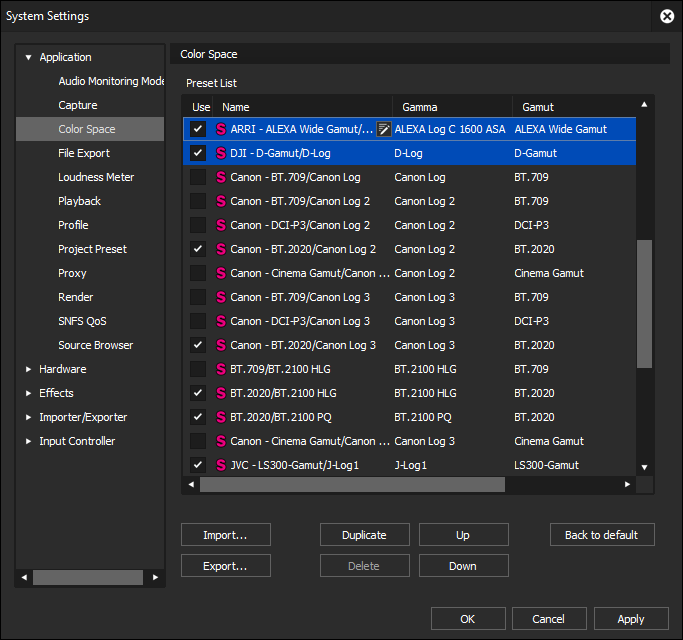
Task: Click the edit icon on ARRI preset row
Action: 383,129
